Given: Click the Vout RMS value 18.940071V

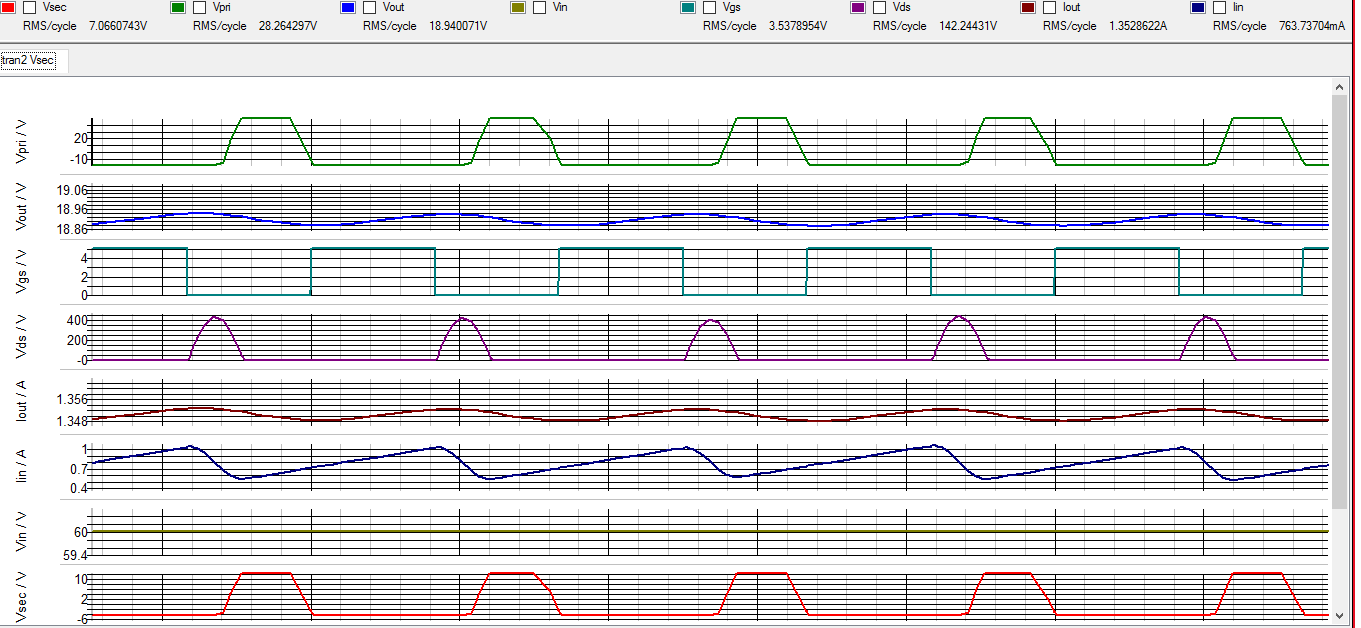Looking at the screenshot, I should pyautogui.click(x=460, y=26).
